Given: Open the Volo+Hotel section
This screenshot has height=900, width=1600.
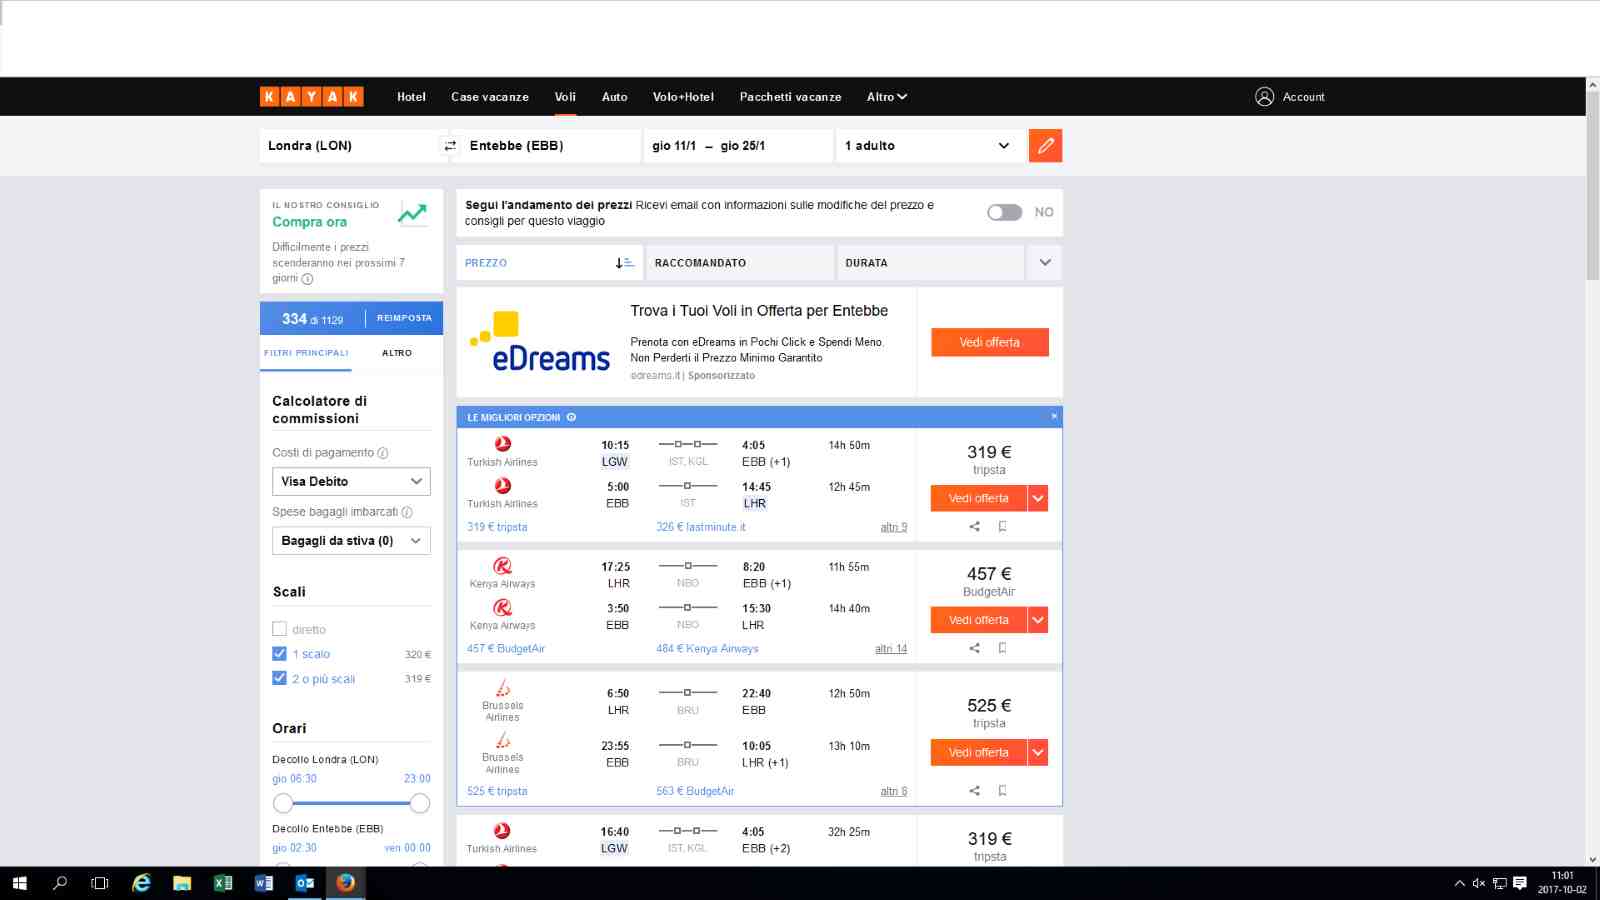Looking at the screenshot, I should (x=683, y=97).
